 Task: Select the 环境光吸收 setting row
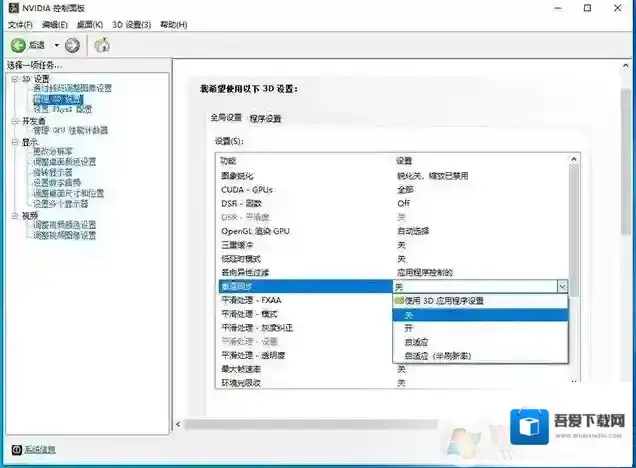coord(393,383)
